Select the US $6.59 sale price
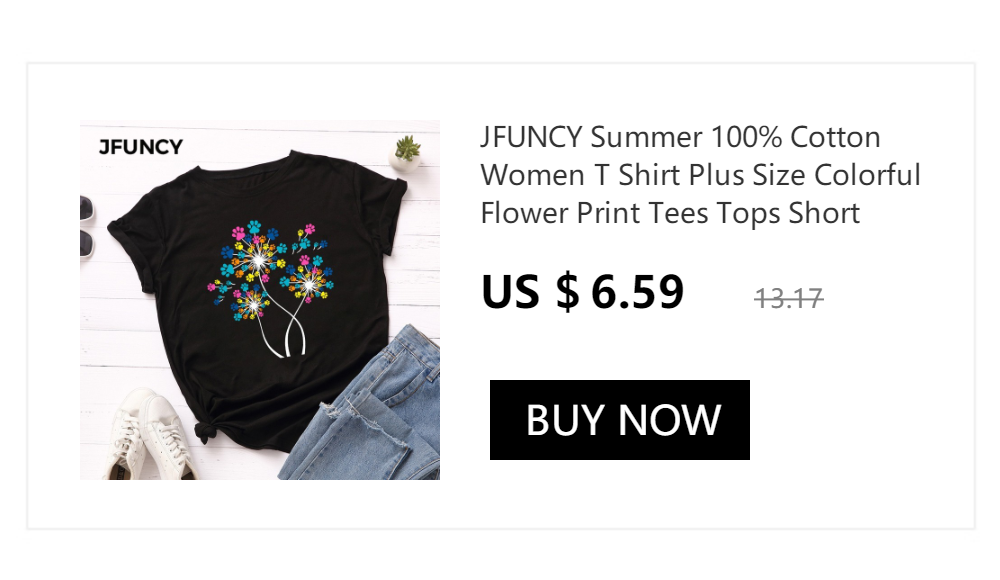1000x580 pixels. [582, 292]
